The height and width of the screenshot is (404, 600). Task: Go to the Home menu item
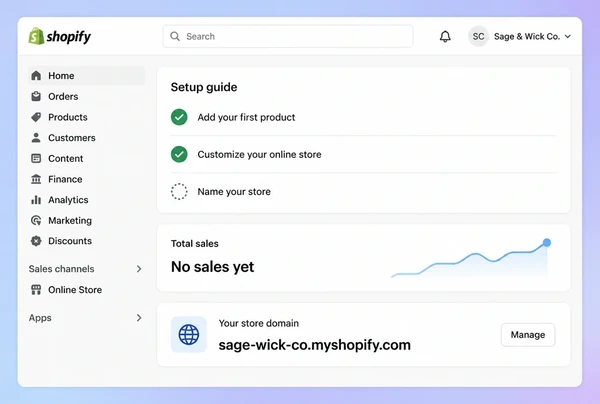(x=86, y=75)
